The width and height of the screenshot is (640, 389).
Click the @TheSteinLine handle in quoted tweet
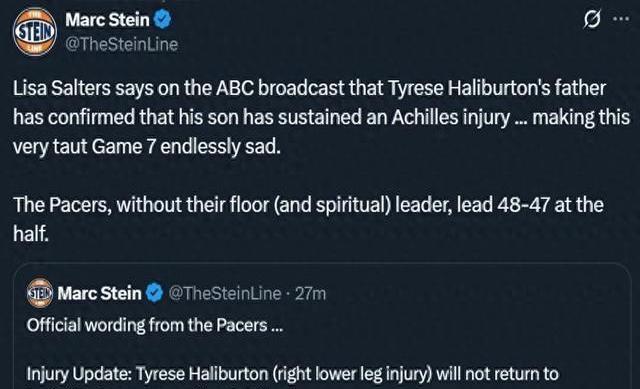coord(224,293)
